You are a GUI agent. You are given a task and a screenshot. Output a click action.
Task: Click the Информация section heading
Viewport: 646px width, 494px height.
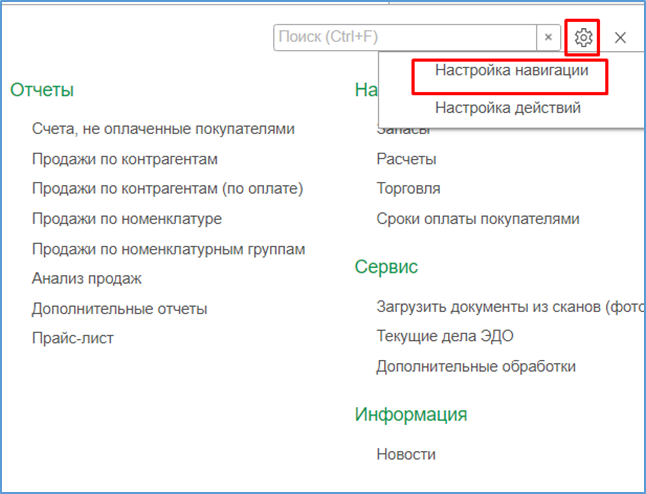[x=411, y=414]
